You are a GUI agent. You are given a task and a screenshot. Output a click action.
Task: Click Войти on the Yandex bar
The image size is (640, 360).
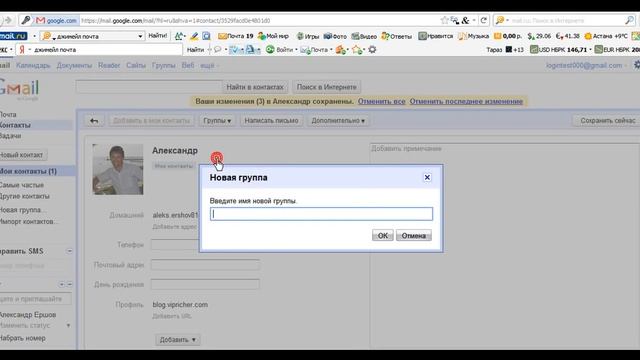[280, 50]
